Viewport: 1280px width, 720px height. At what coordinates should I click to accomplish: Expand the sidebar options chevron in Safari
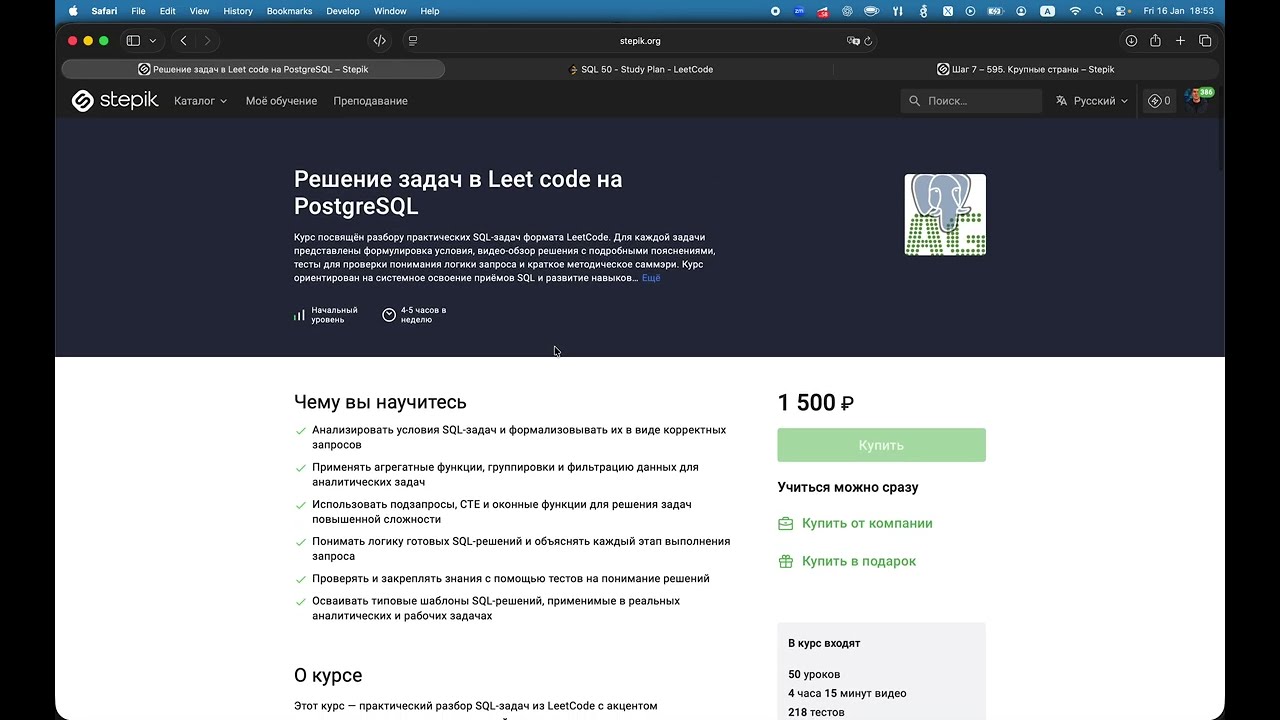(153, 41)
